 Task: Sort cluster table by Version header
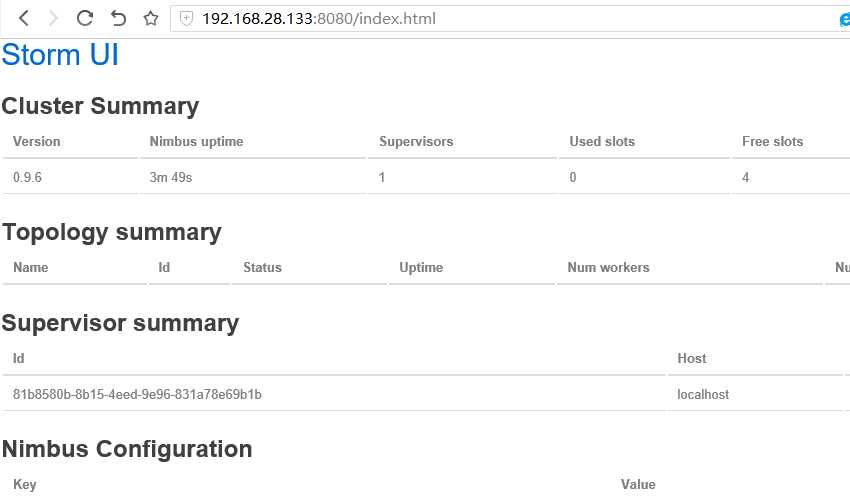coord(37,142)
